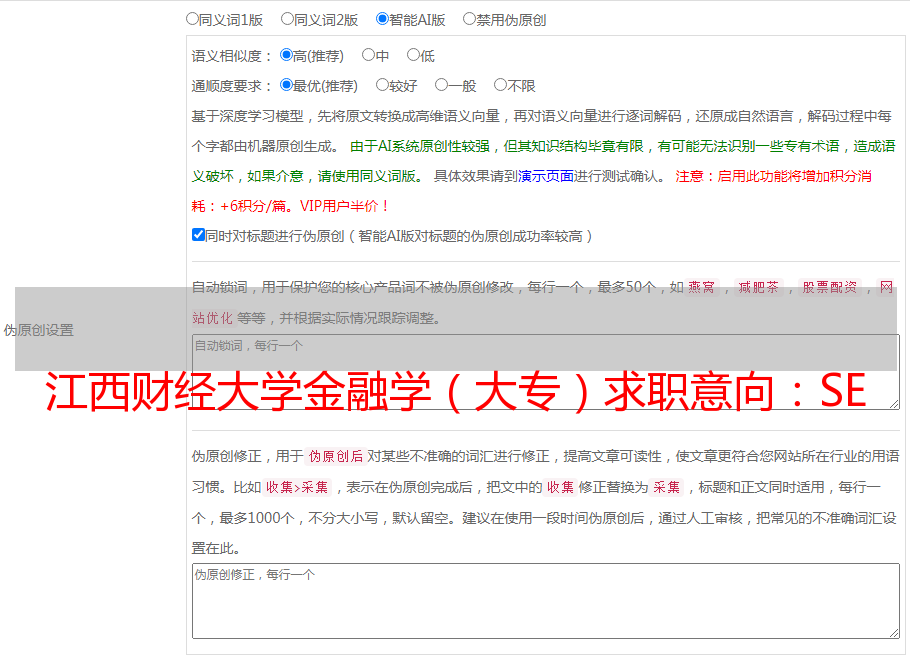The image size is (911, 658).
Task: Set 通顺度要求 to 最优(推荐)
Action: (x=286, y=85)
